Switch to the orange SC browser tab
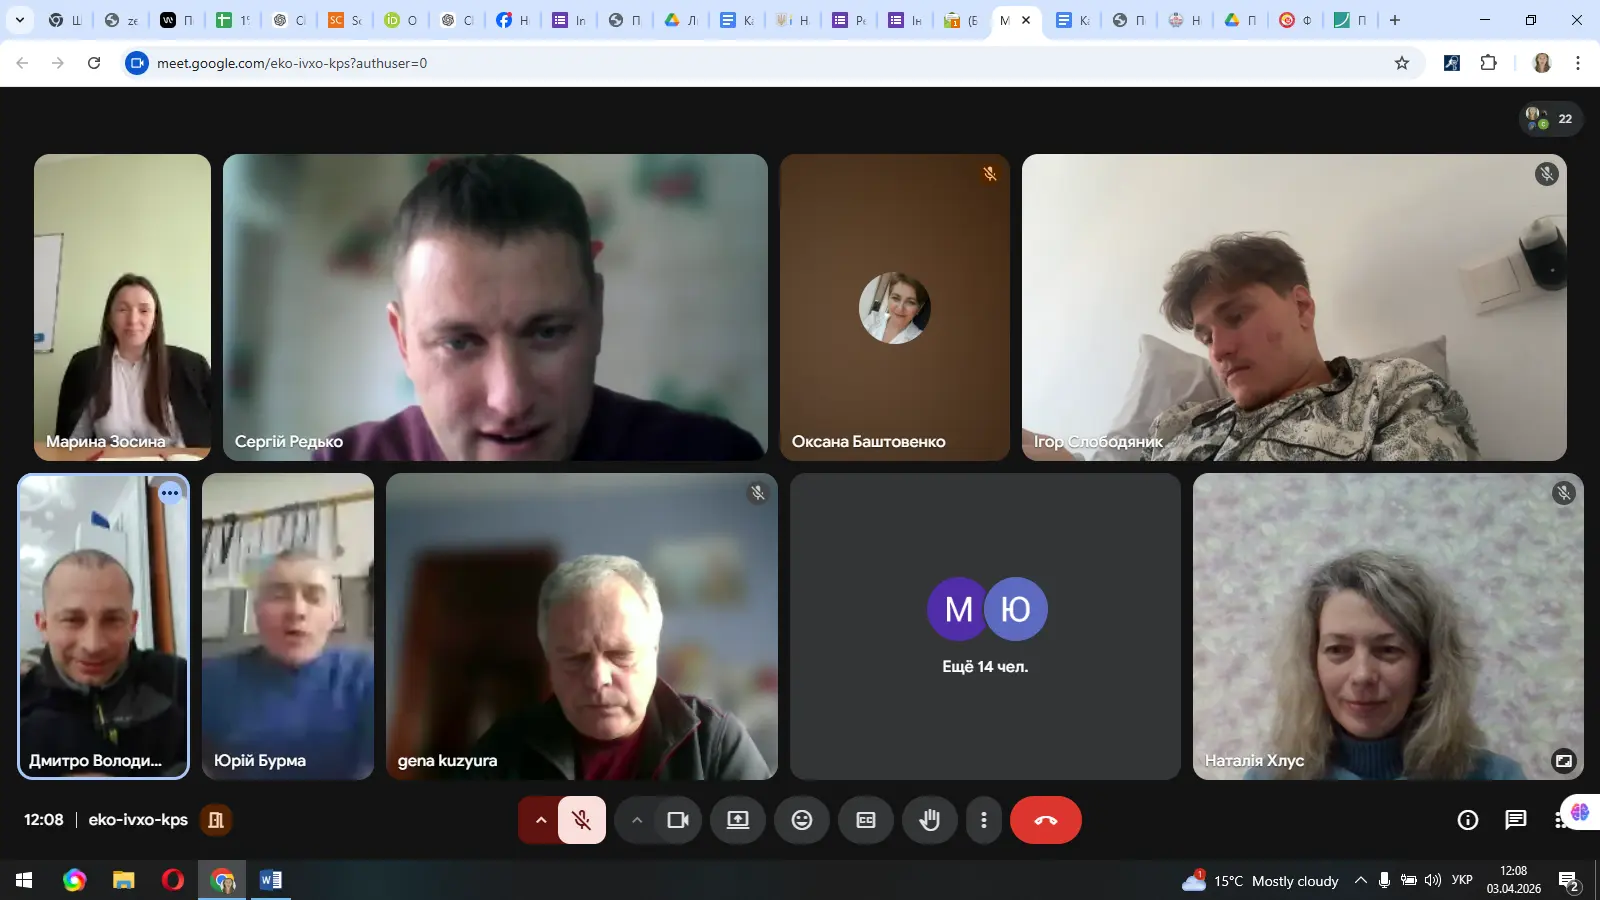 pos(345,20)
